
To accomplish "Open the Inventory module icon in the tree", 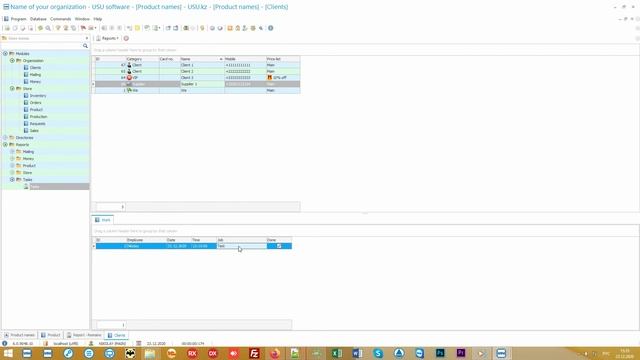I will pos(26,96).
